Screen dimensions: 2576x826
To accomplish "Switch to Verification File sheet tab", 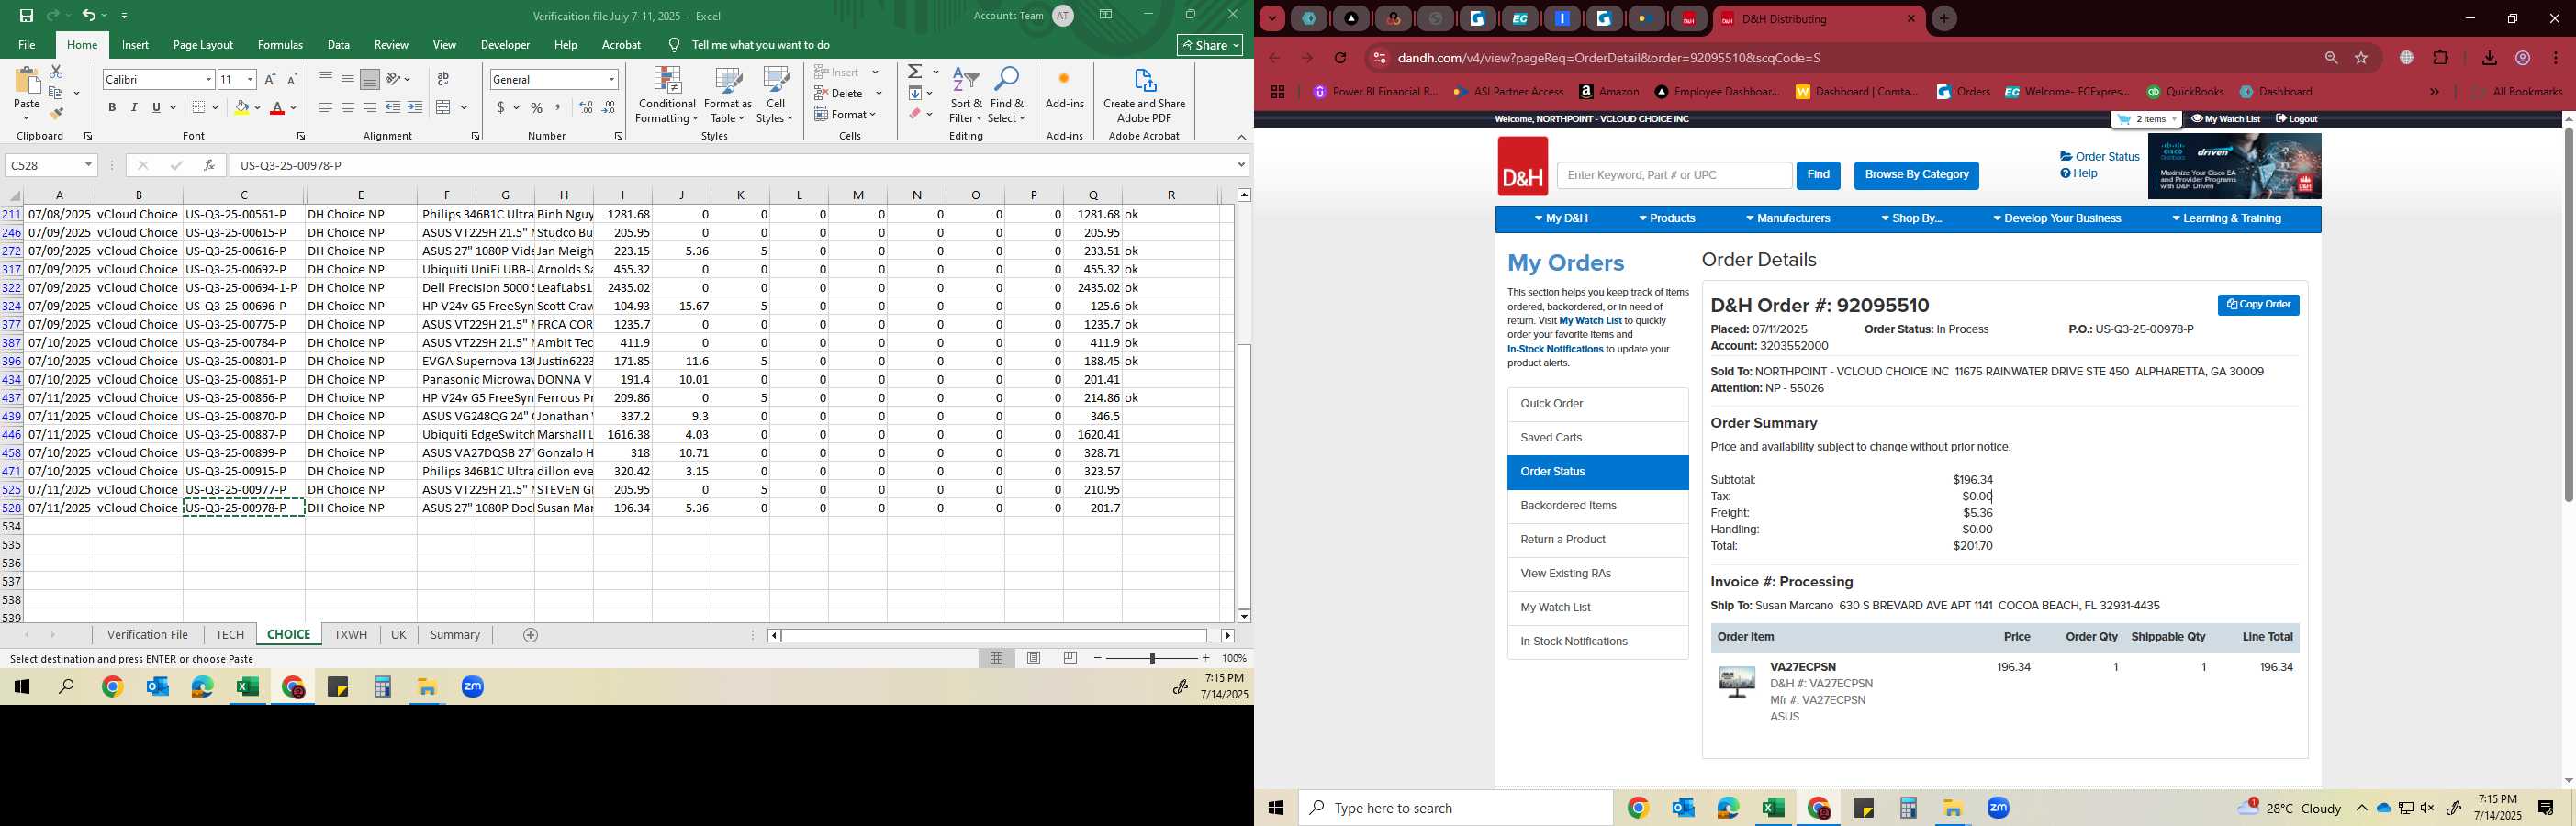I will [x=148, y=635].
